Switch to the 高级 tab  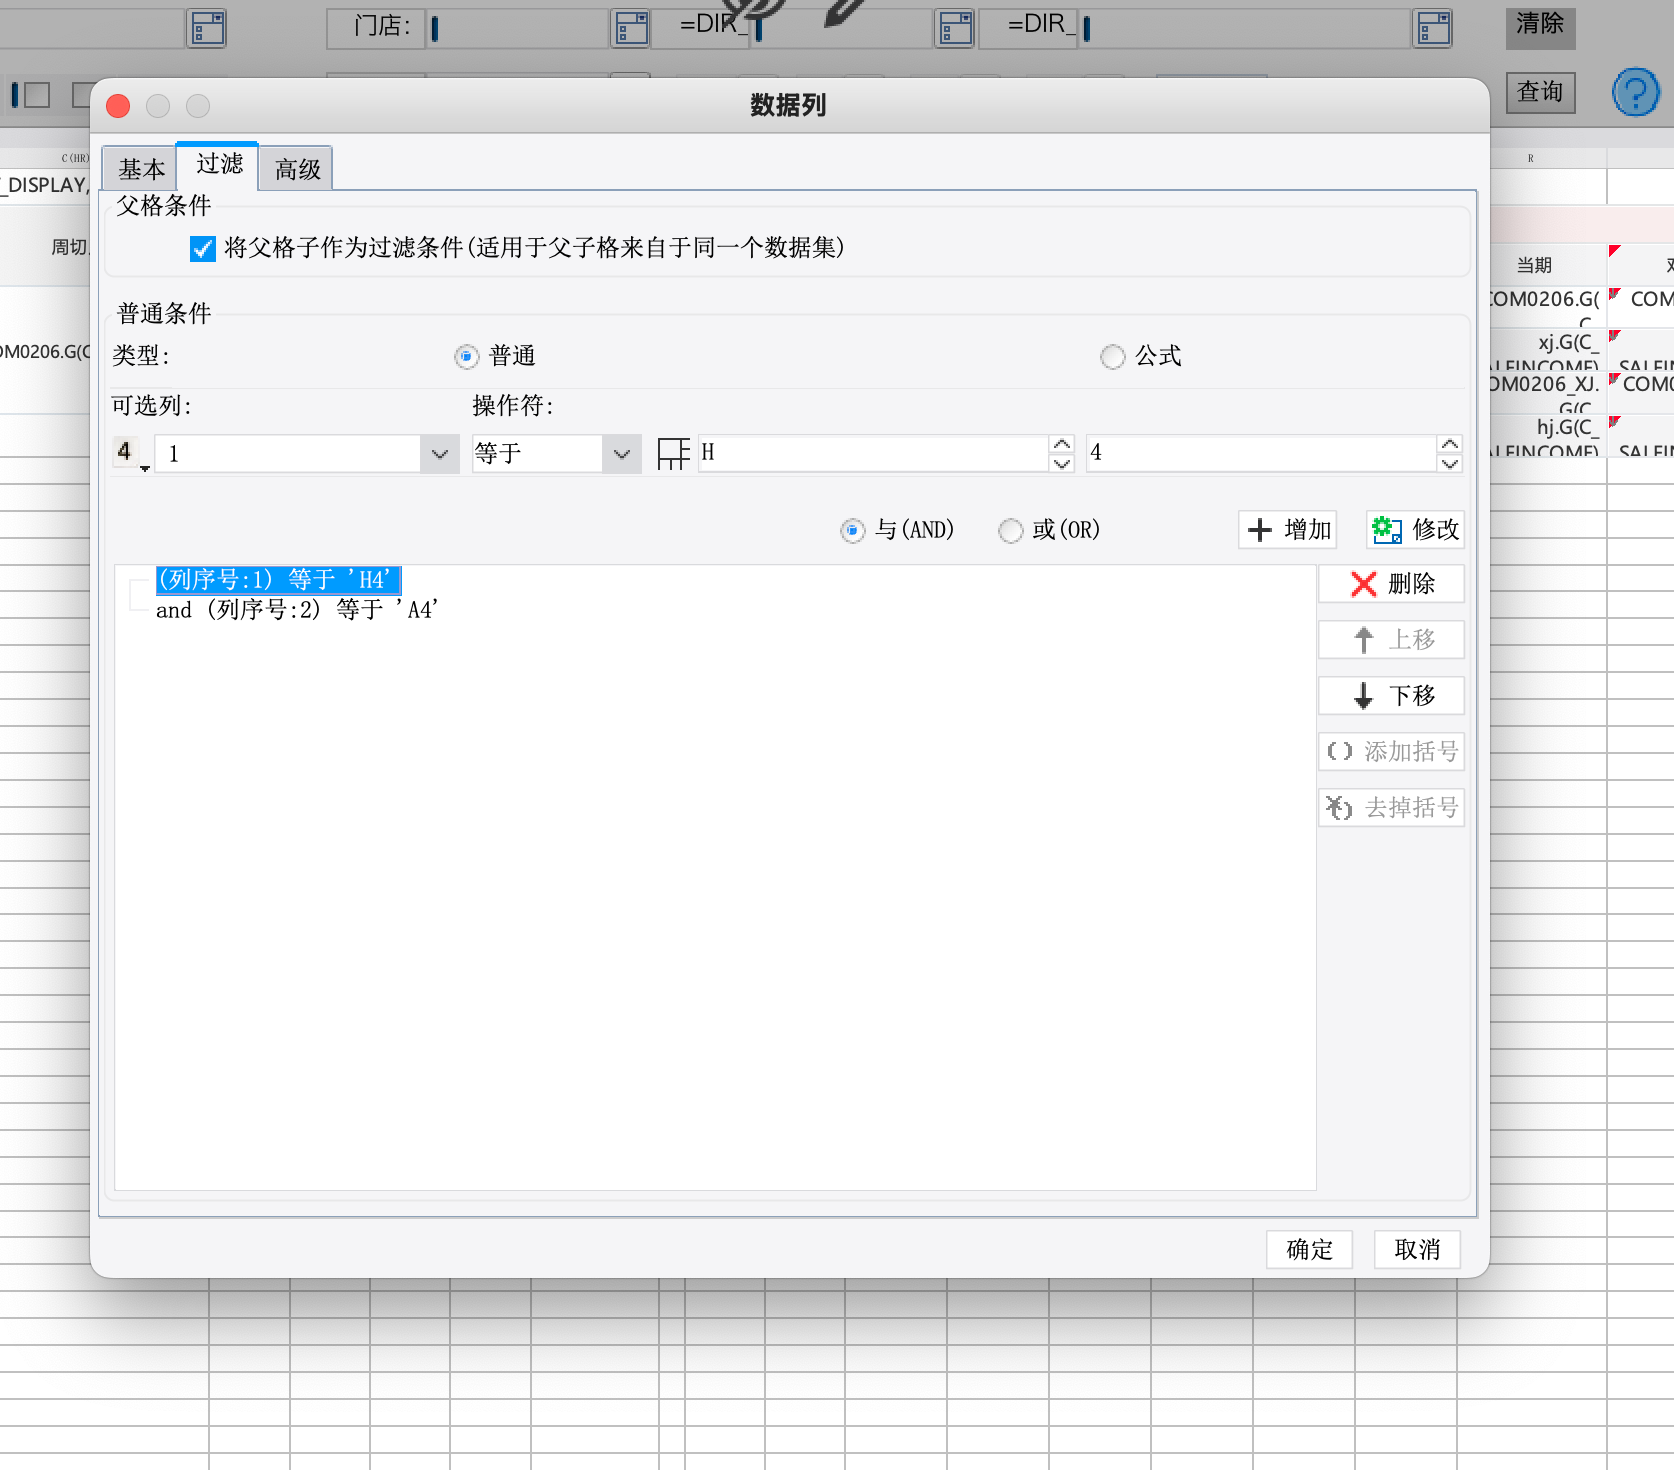pyautogui.click(x=297, y=169)
